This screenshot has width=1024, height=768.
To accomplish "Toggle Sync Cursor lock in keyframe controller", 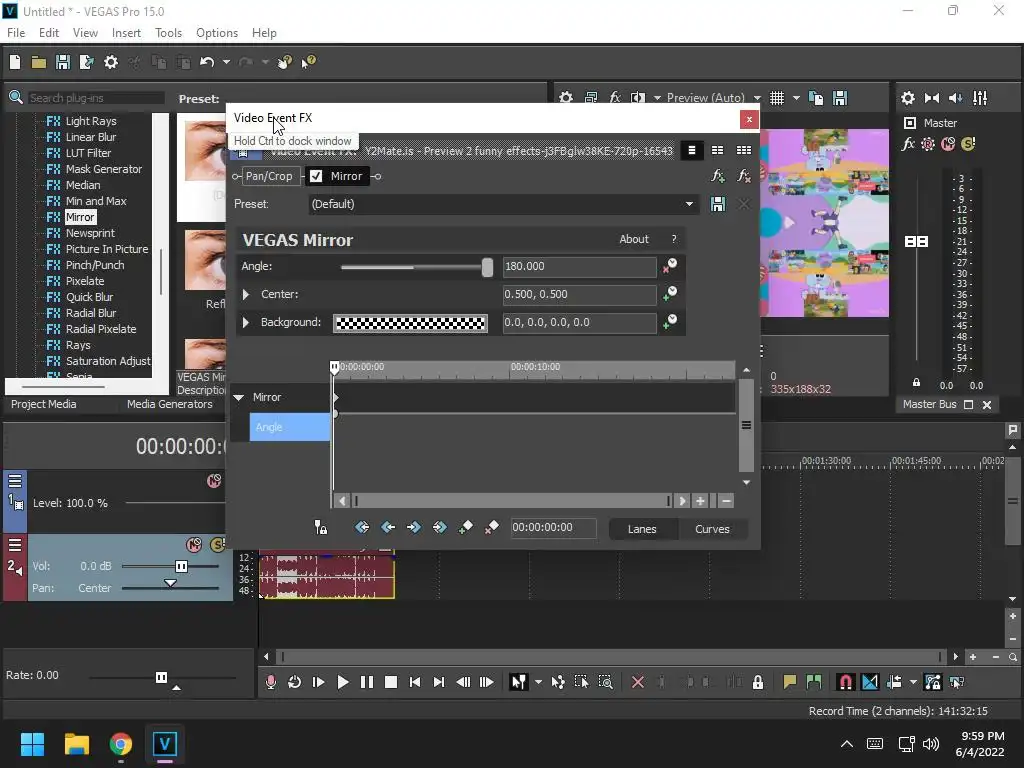I will click(x=321, y=527).
